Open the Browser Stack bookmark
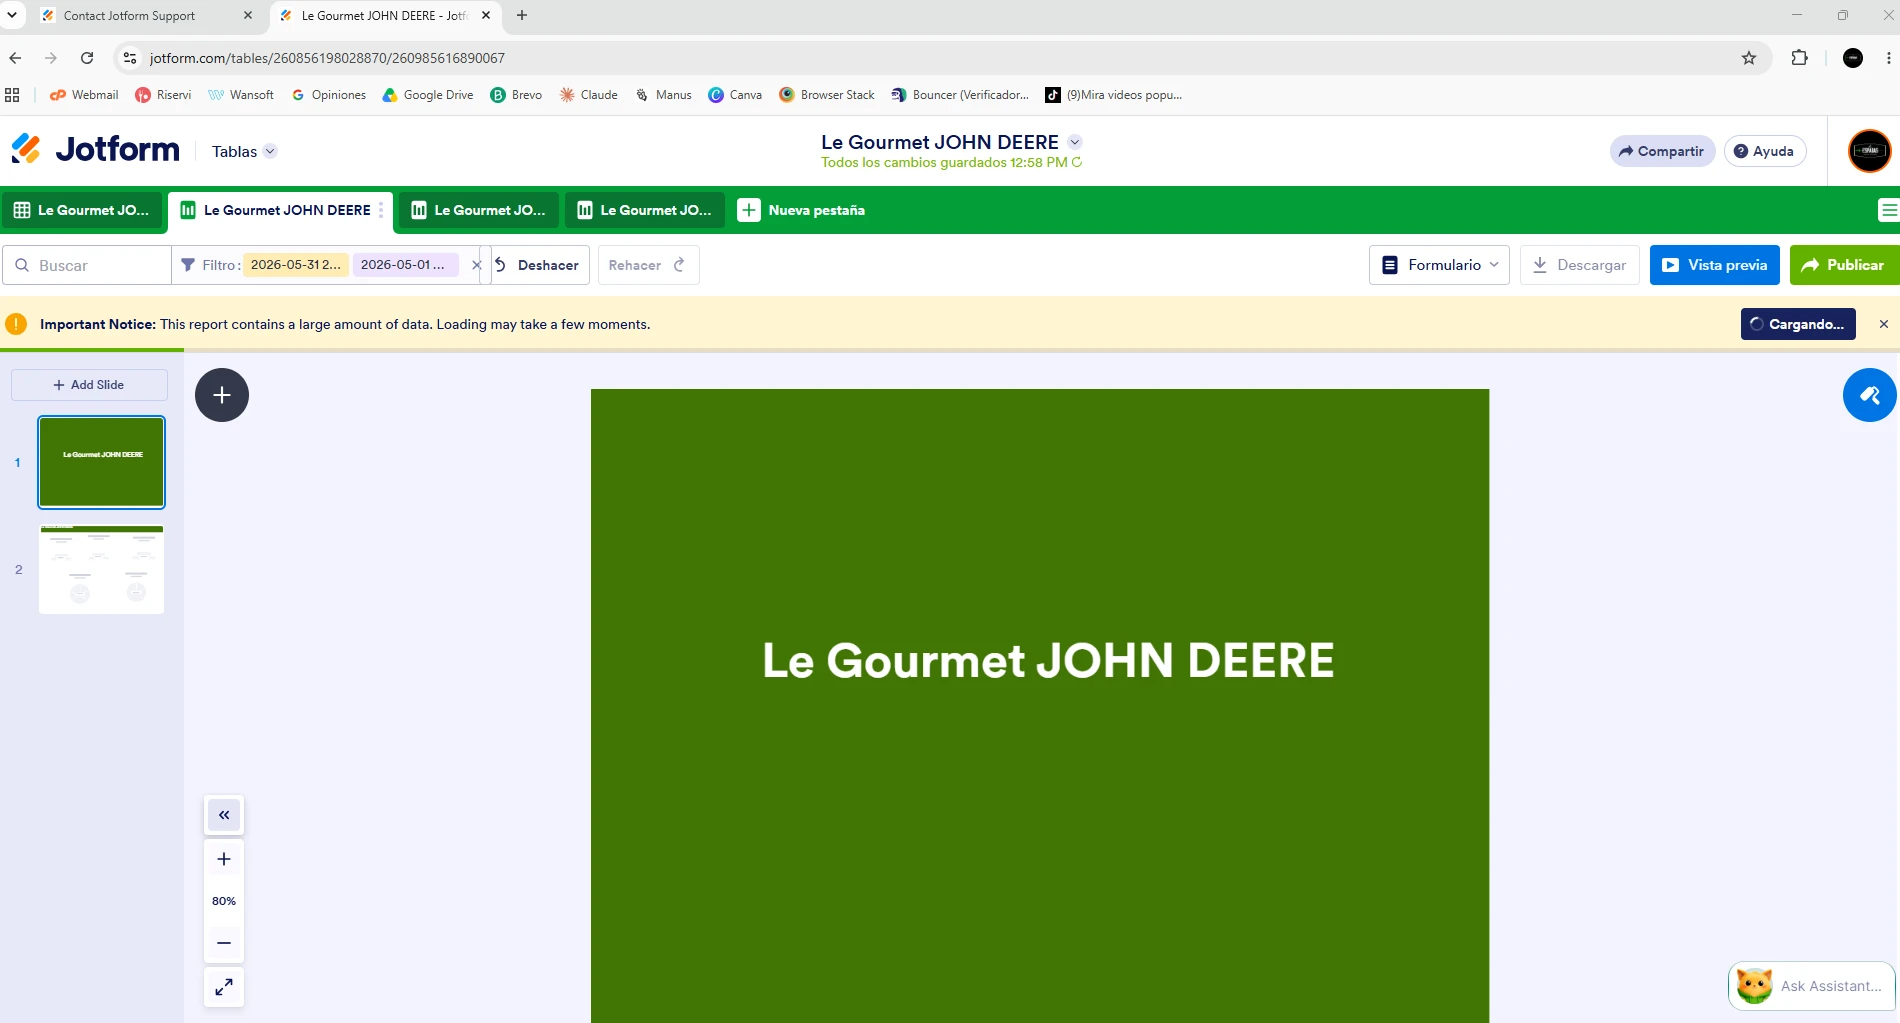Screen dimensions: 1900x1023 [827, 95]
